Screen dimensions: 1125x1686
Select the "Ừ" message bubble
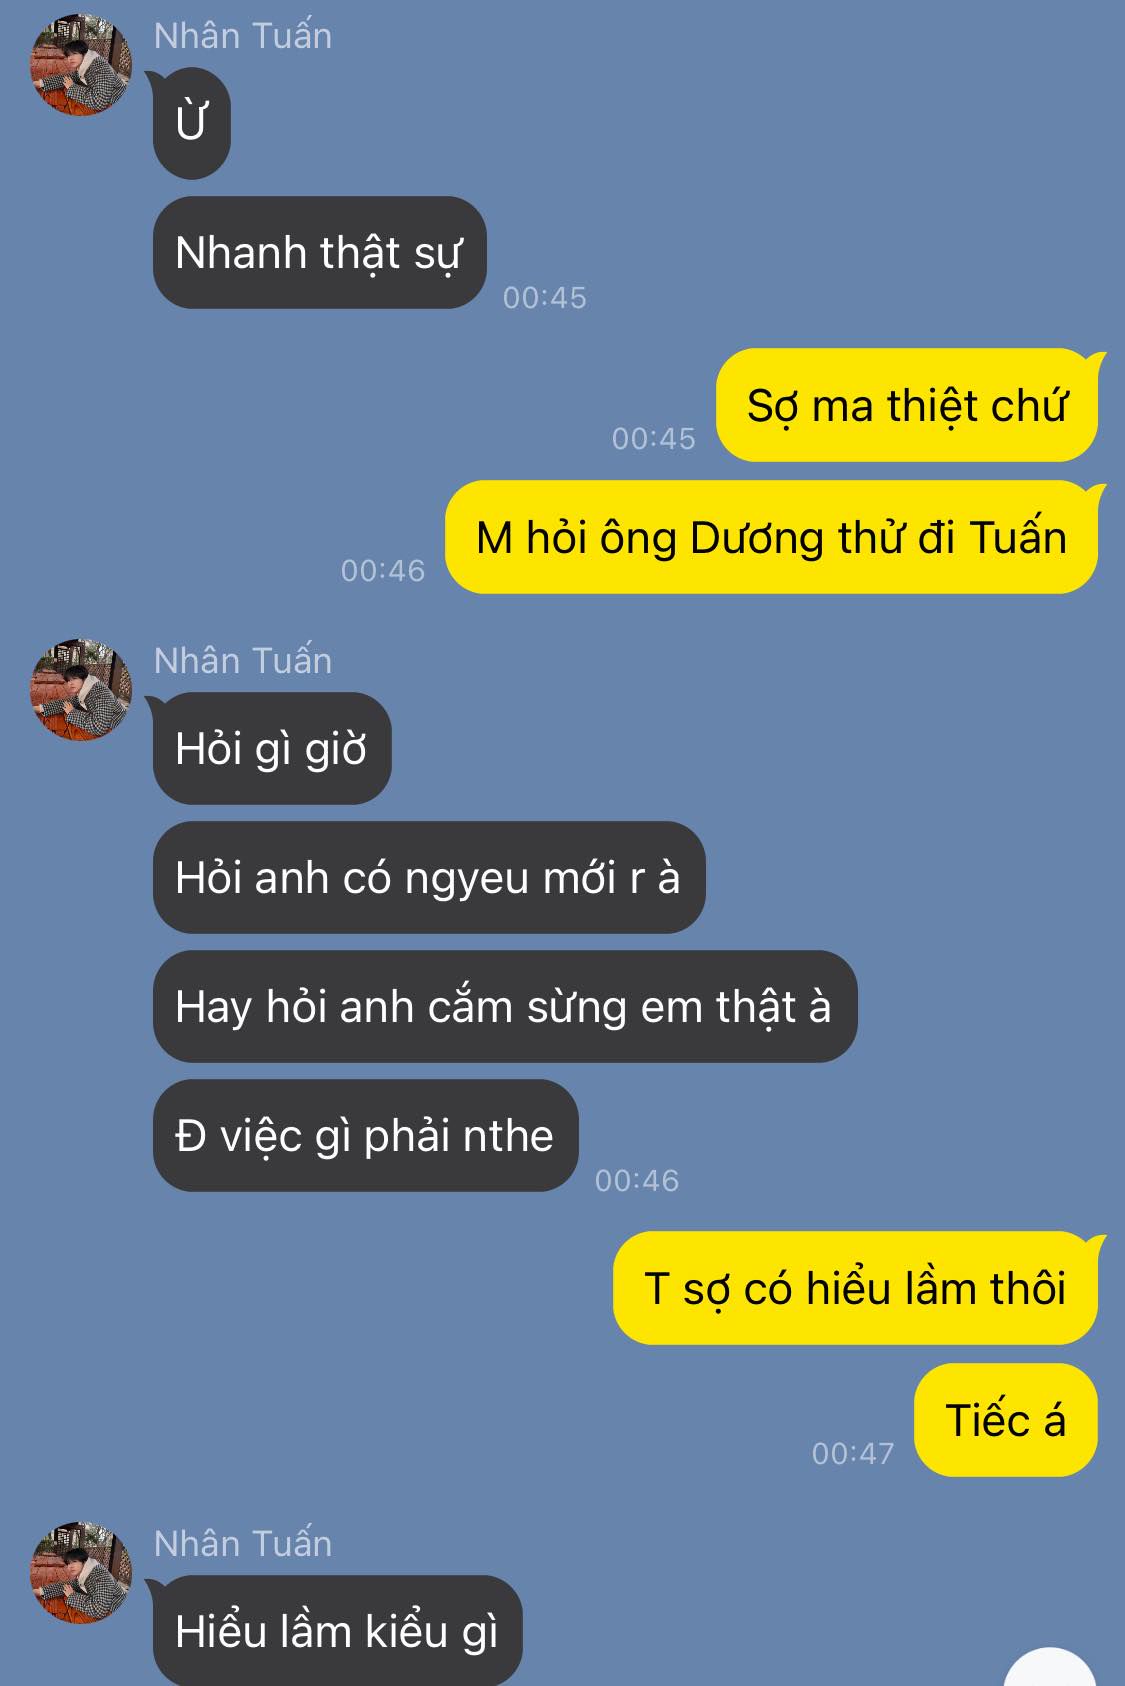tap(191, 124)
